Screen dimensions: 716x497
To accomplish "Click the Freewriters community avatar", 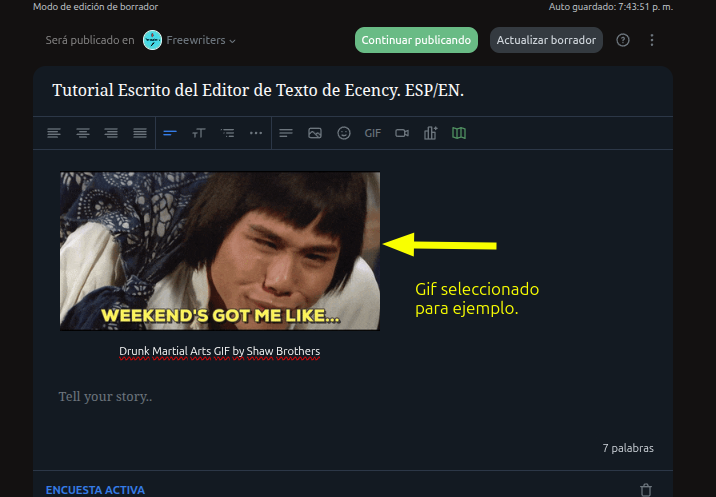I will coord(153,40).
